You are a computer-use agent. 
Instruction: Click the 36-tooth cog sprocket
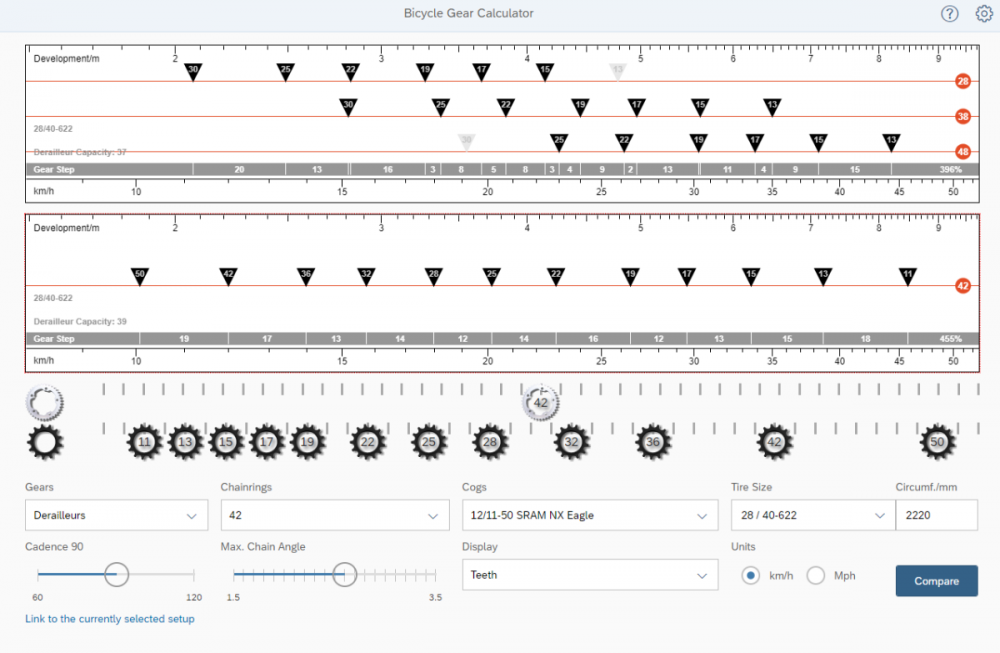click(652, 442)
